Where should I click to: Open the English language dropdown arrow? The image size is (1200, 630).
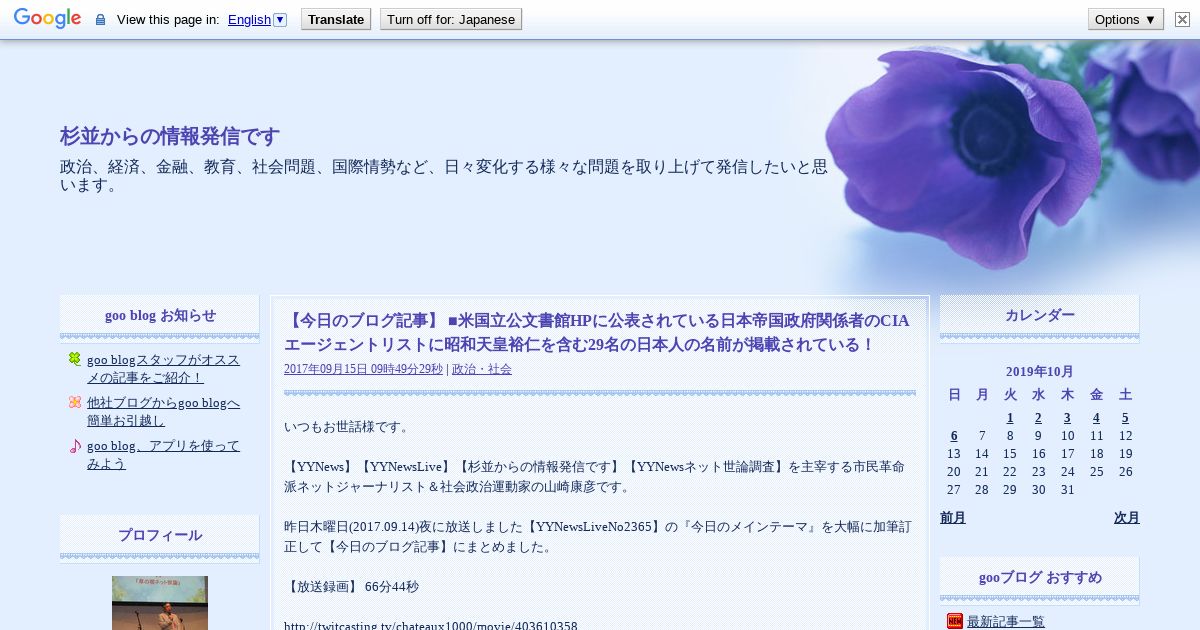(x=280, y=19)
